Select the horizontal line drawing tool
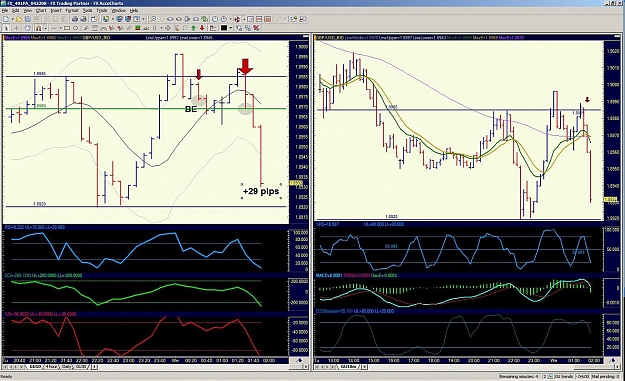 [54, 28]
